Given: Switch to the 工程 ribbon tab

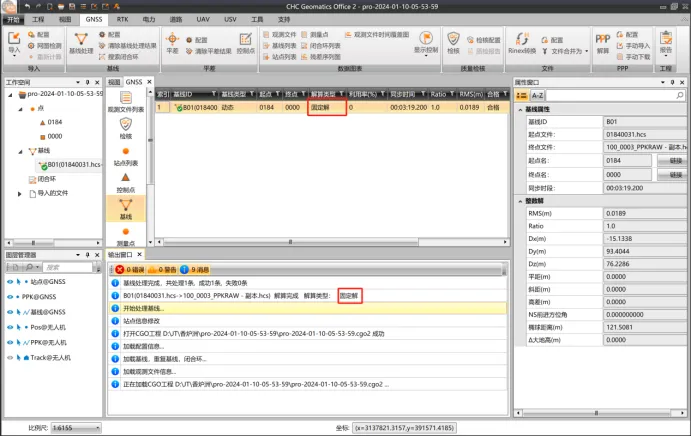Looking at the screenshot, I should pyautogui.click(x=38, y=19).
